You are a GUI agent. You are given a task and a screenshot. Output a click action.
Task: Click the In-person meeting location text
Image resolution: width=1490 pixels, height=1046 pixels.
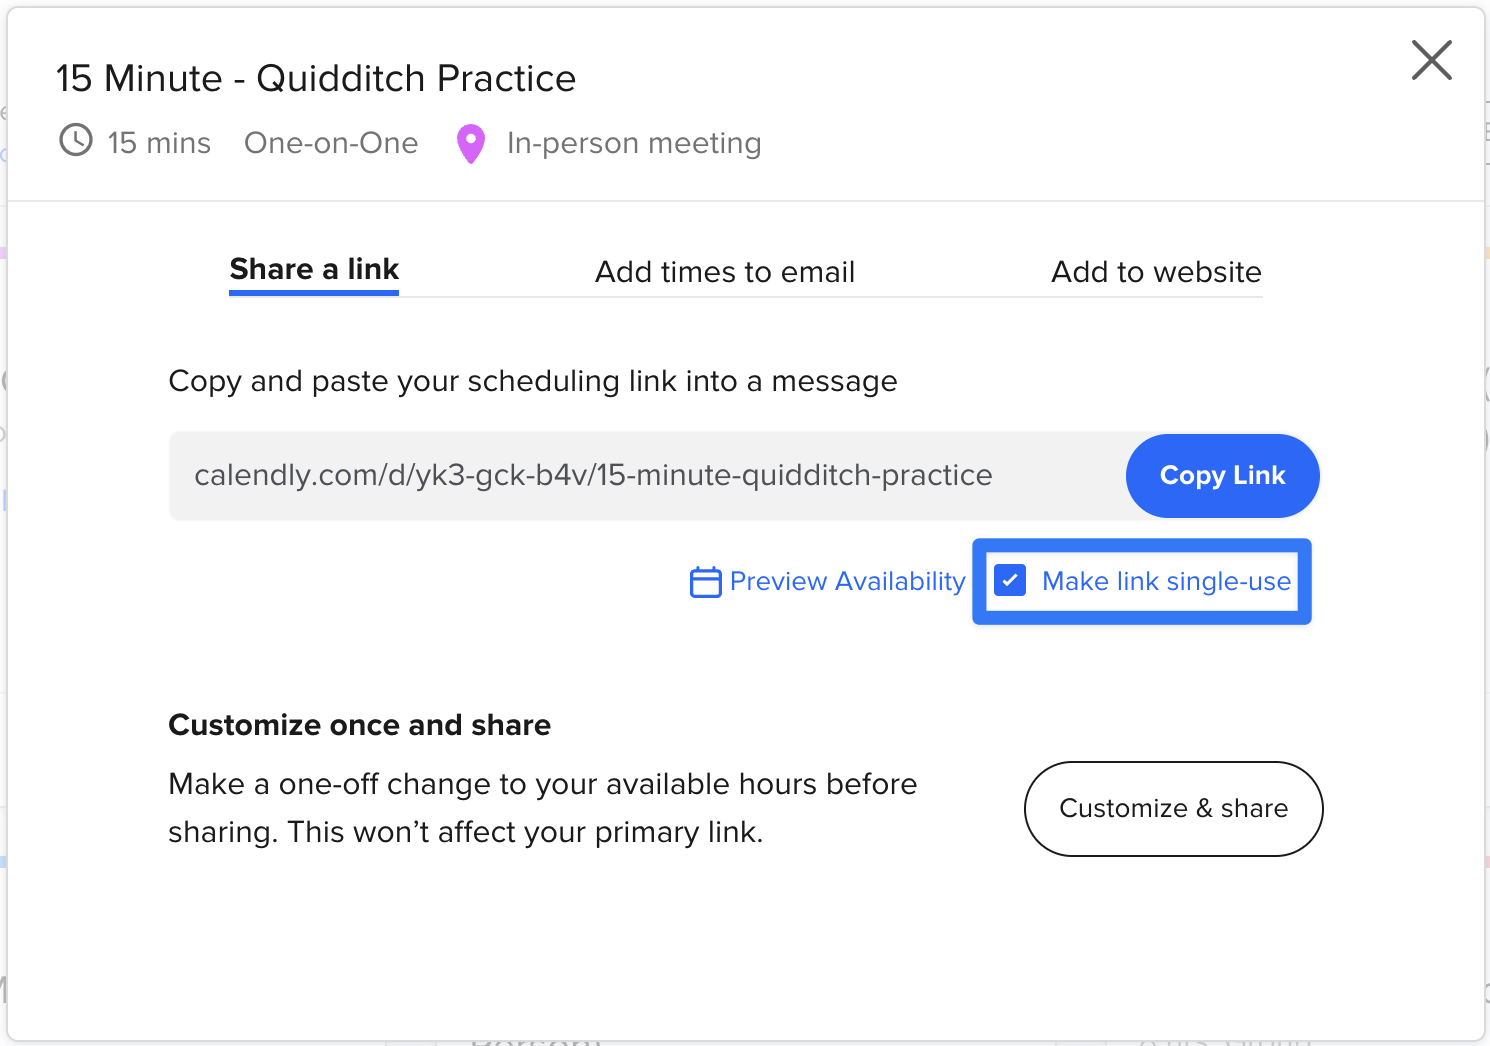(634, 143)
